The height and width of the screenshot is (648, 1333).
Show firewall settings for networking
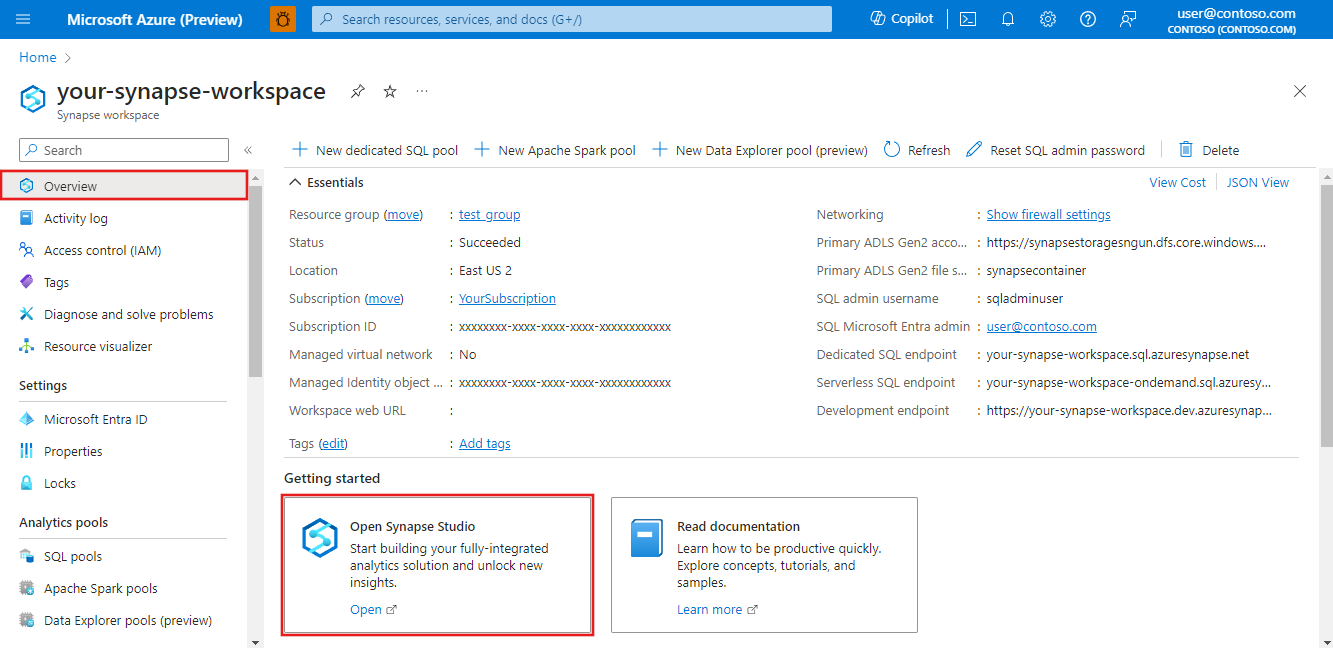point(1048,213)
